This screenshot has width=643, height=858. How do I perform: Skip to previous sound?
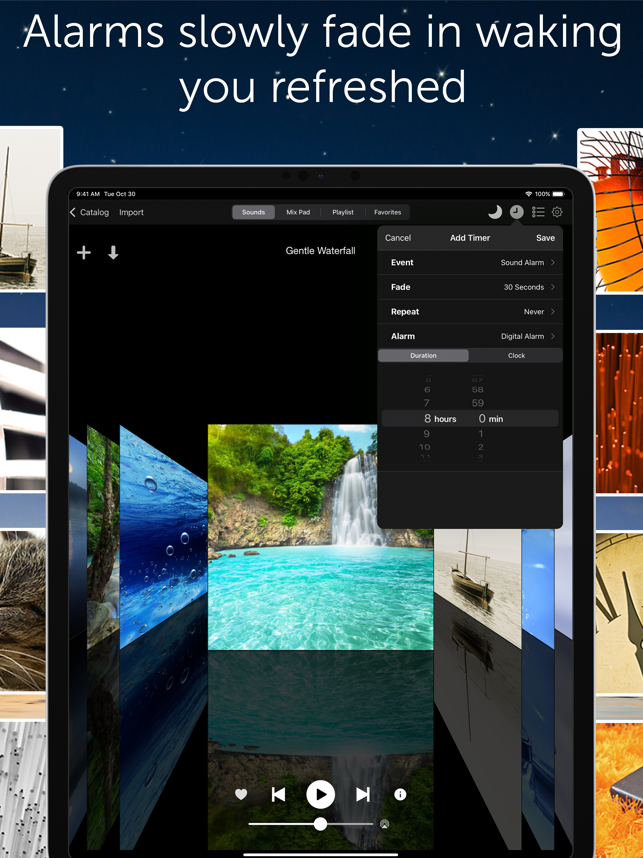pos(279,794)
